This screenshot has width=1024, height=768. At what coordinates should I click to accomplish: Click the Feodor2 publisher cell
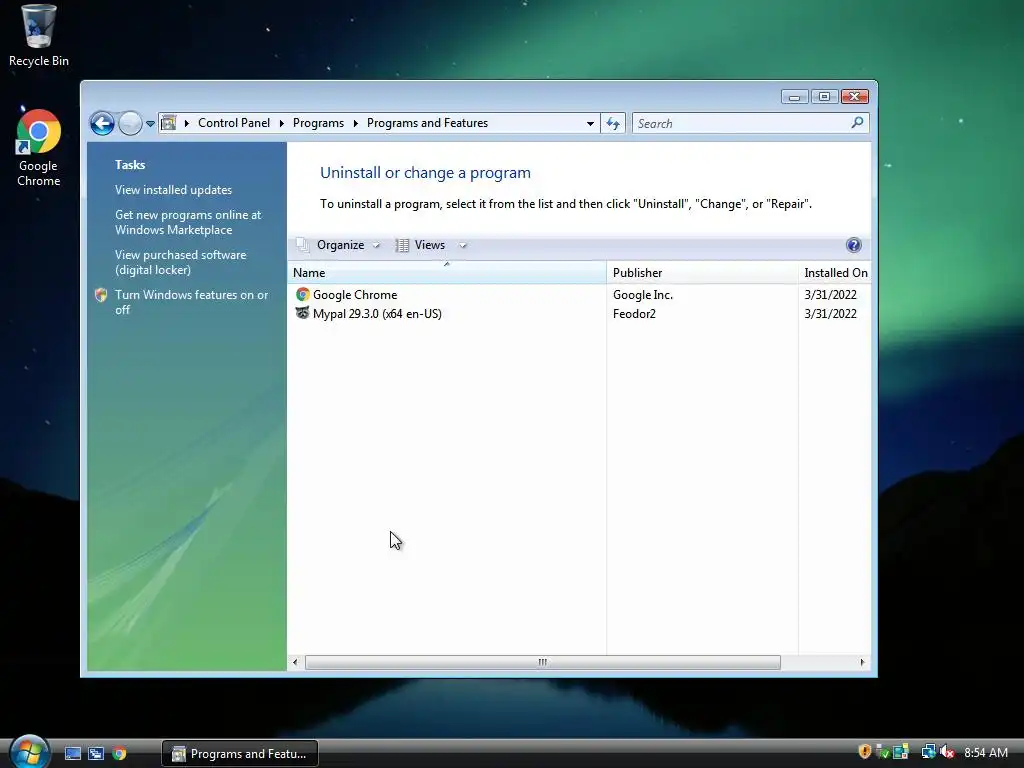pyautogui.click(x=634, y=313)
